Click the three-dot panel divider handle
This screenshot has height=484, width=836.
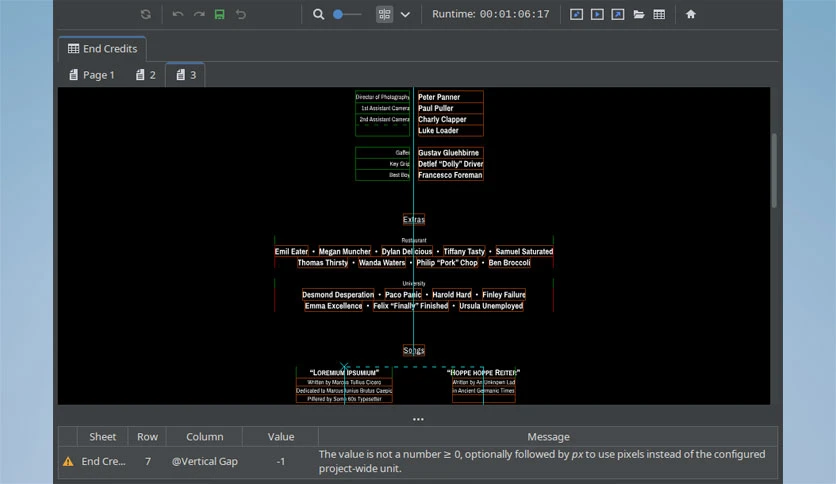tap(418, 420)
